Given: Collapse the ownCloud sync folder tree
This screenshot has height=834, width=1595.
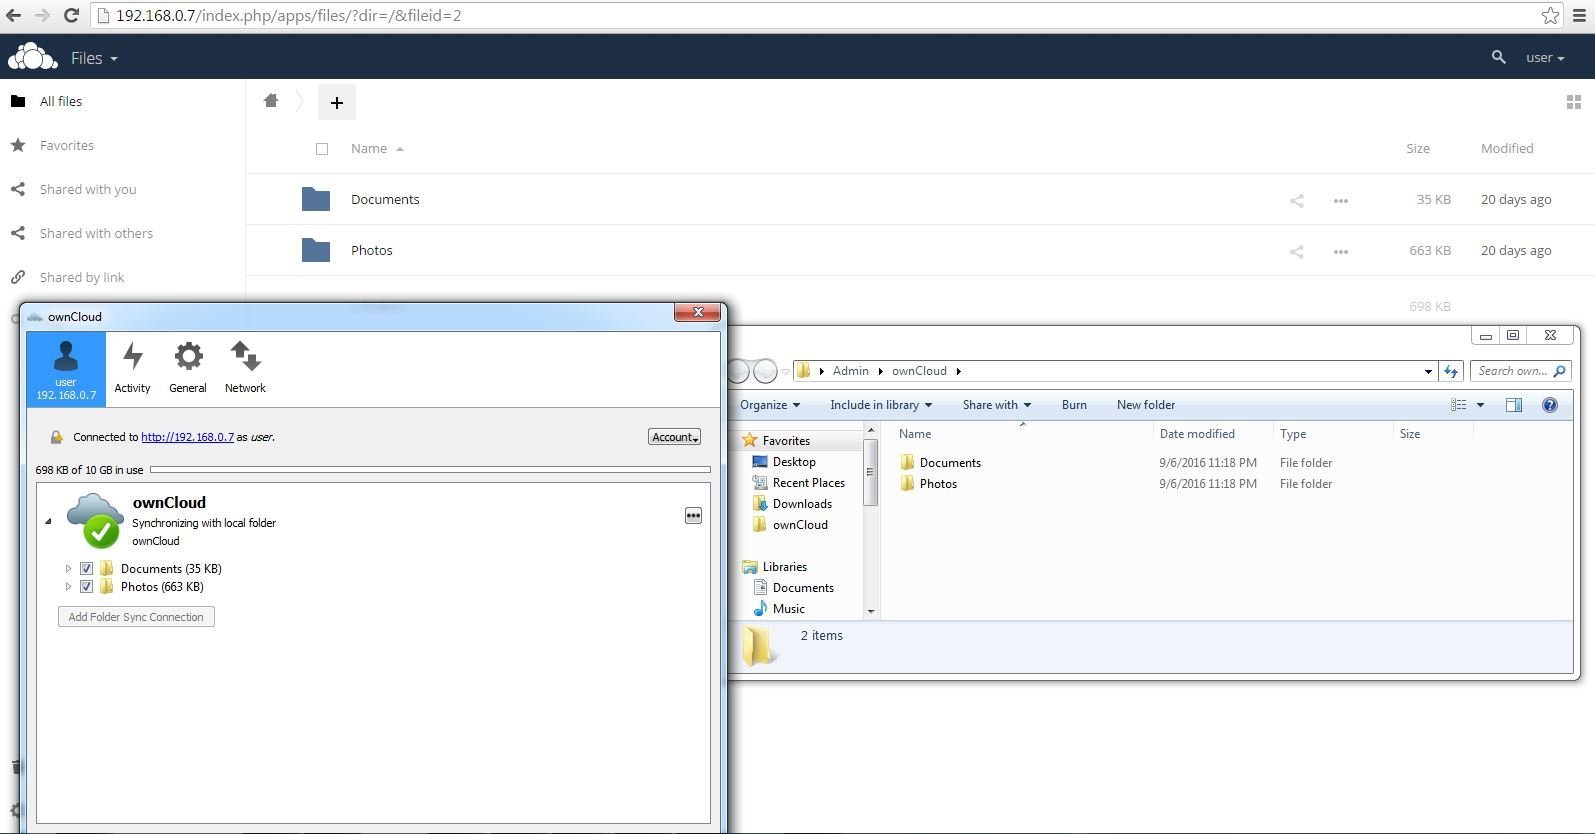Looking at the screenshot, I should 48,521.
